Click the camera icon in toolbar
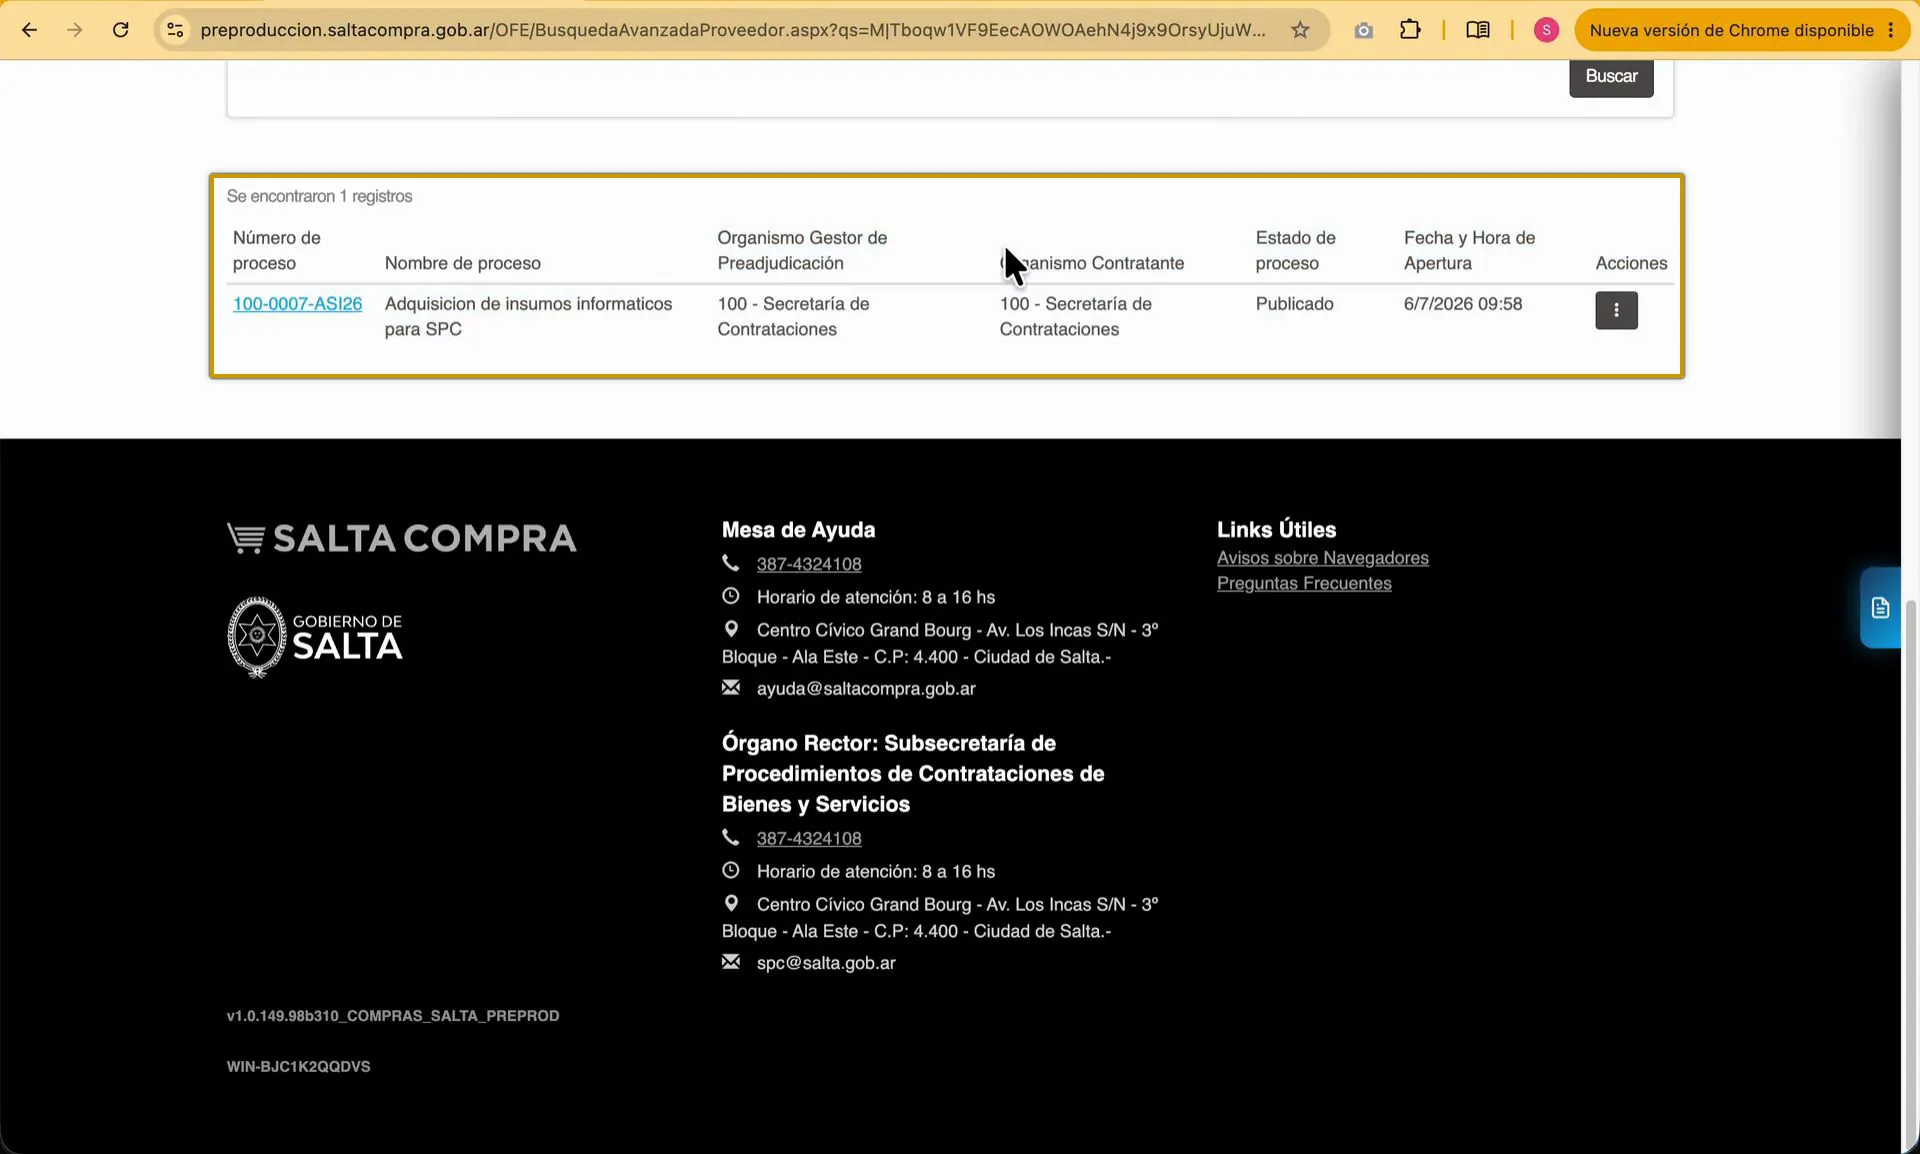 coord(1363,30)
